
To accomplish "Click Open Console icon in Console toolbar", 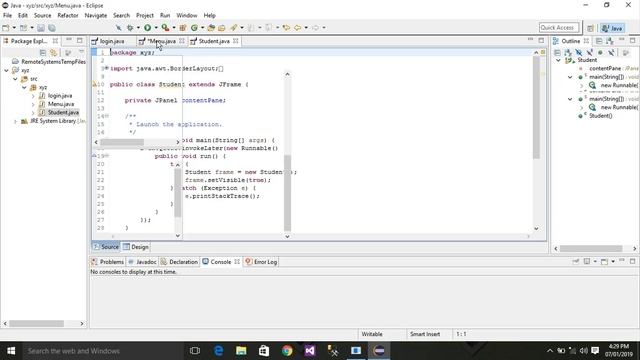I will coord(604,261).
